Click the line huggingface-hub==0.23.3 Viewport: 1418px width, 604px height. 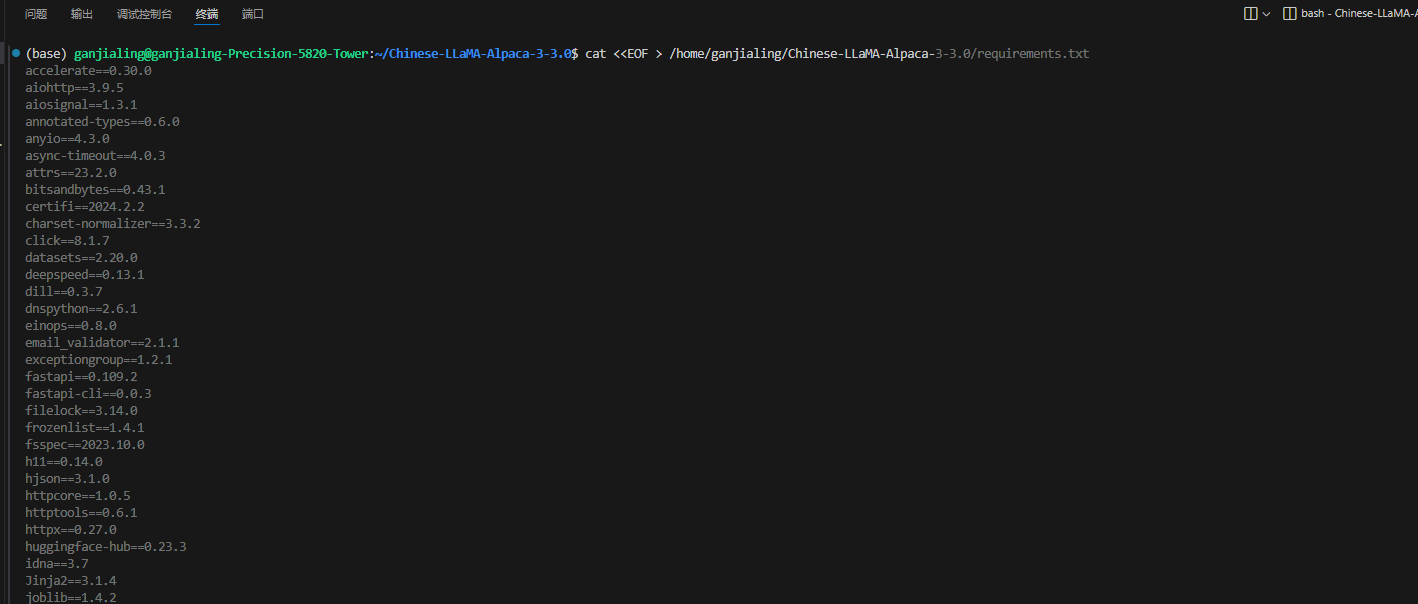click(x=106, y=547)
